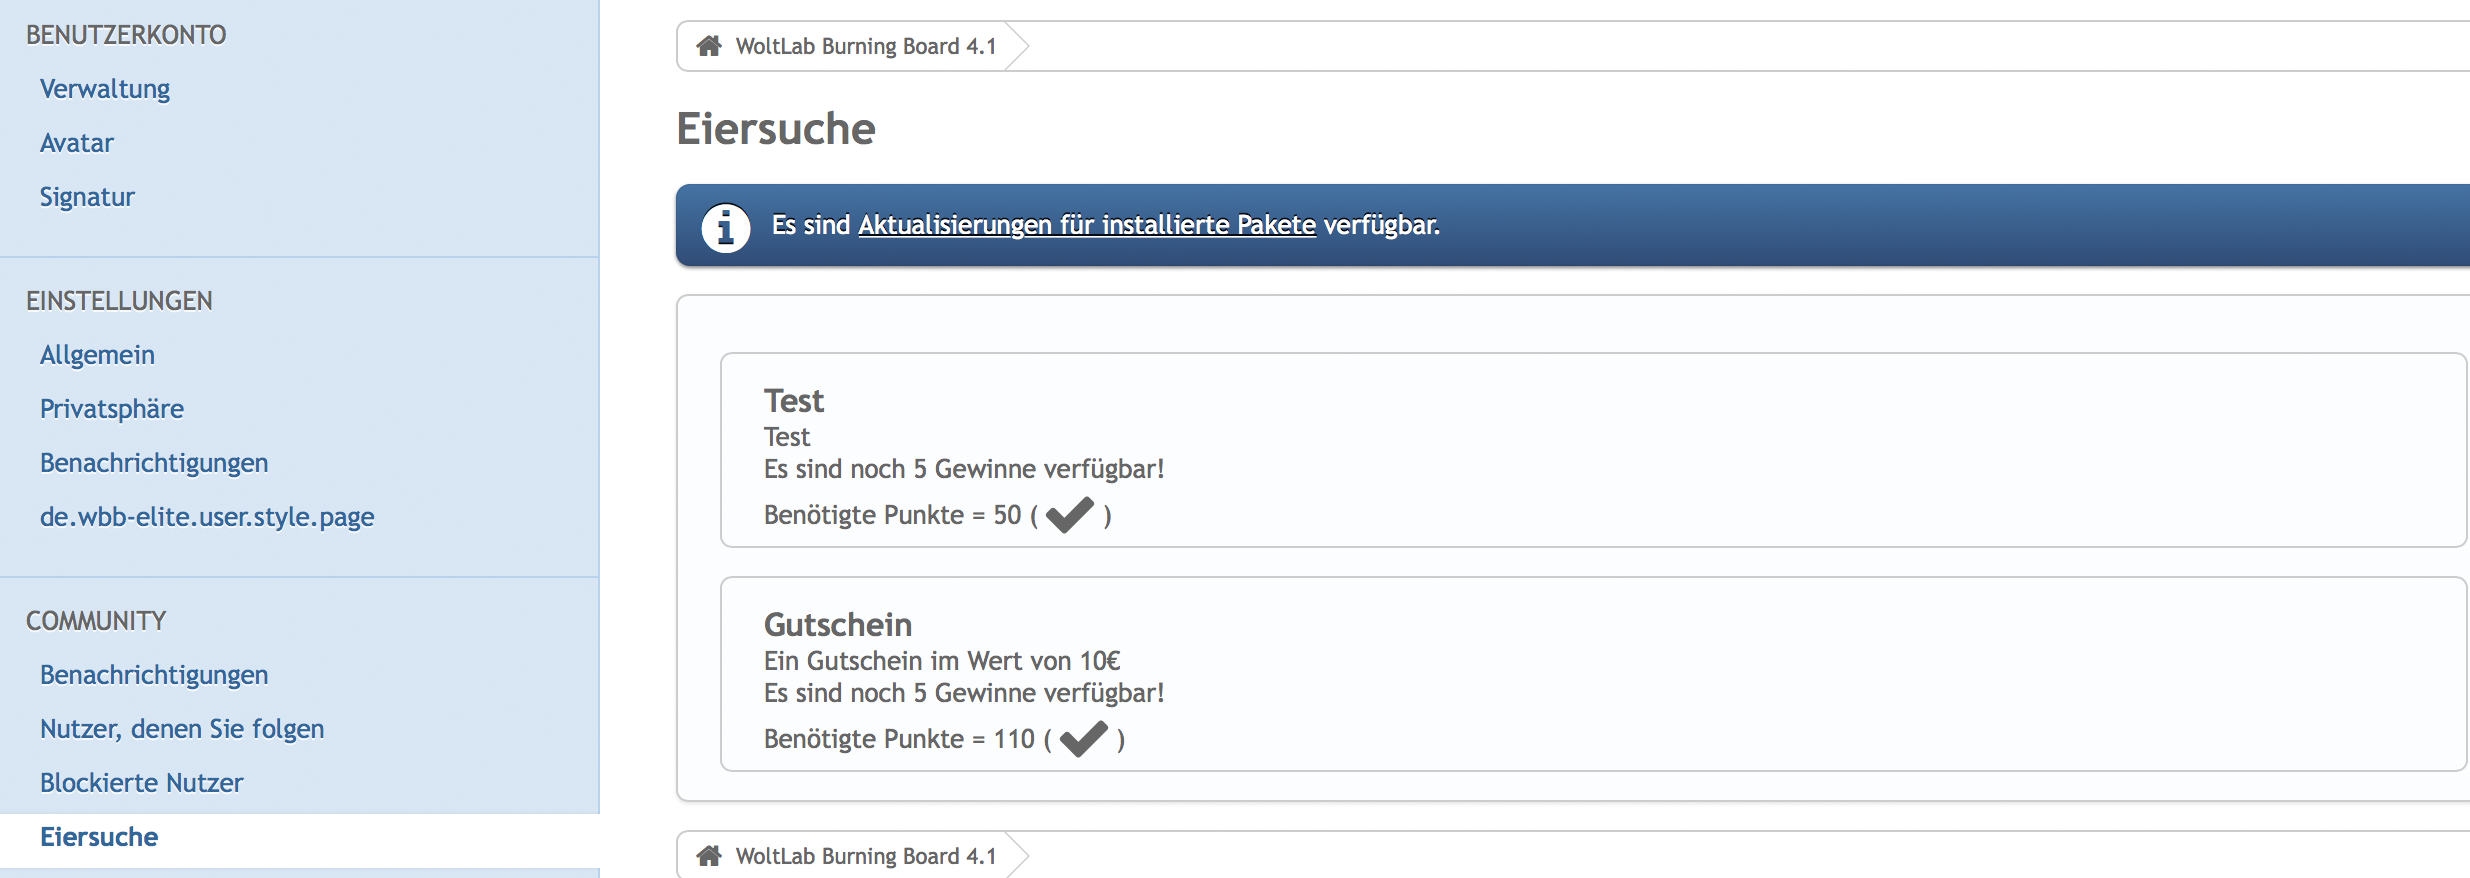Open Nutzer, denen Sie folgen
Screen dimensions: 2470x878
182,729
